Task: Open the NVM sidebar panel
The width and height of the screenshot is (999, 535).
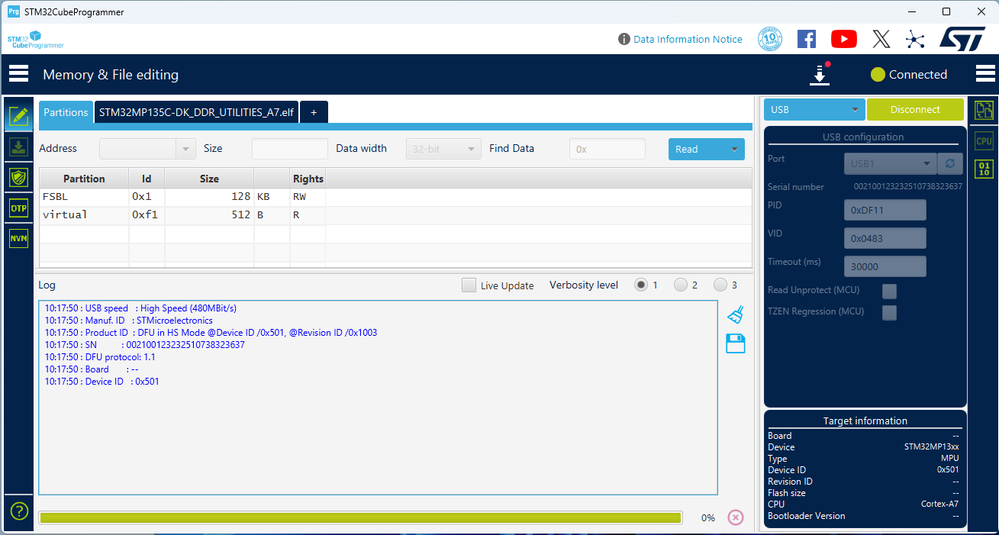Action: click(18, 239)
